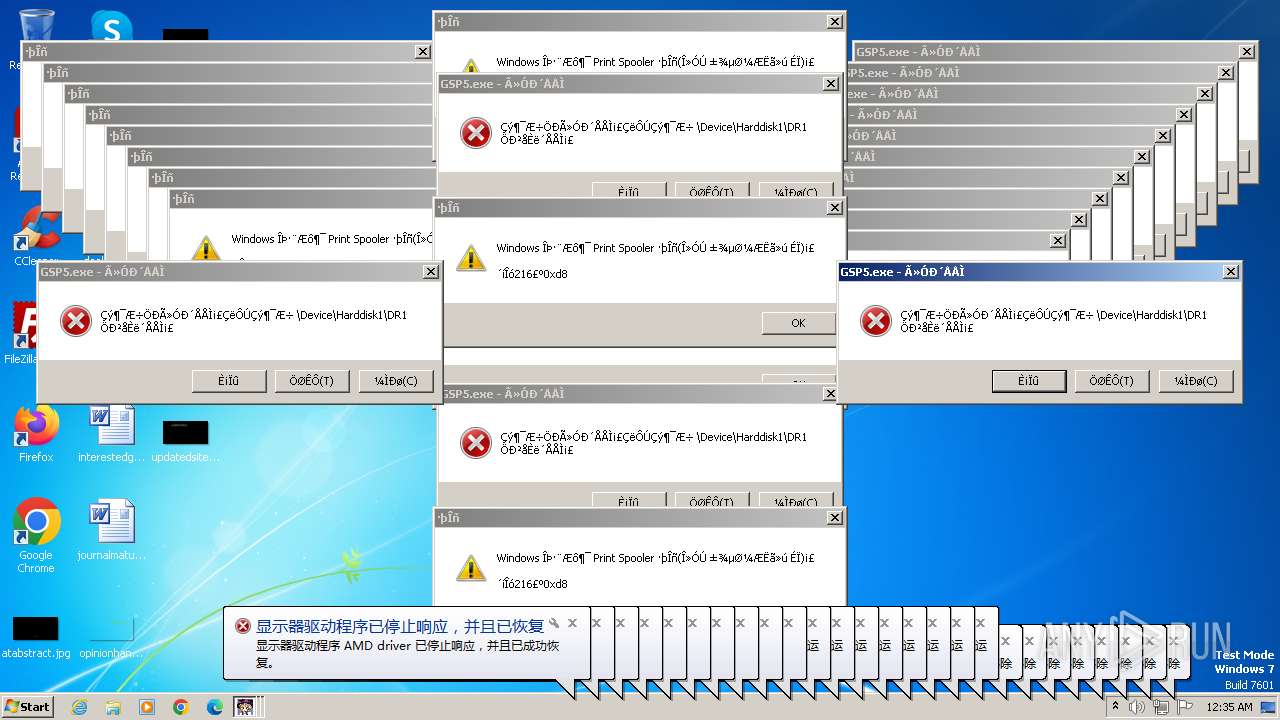Viewport: 1280px width, 720px height.
Task: Click ÈíÍû button in the blue-titled GSP5.exe dialog
Action: [x=1029, y=381]
